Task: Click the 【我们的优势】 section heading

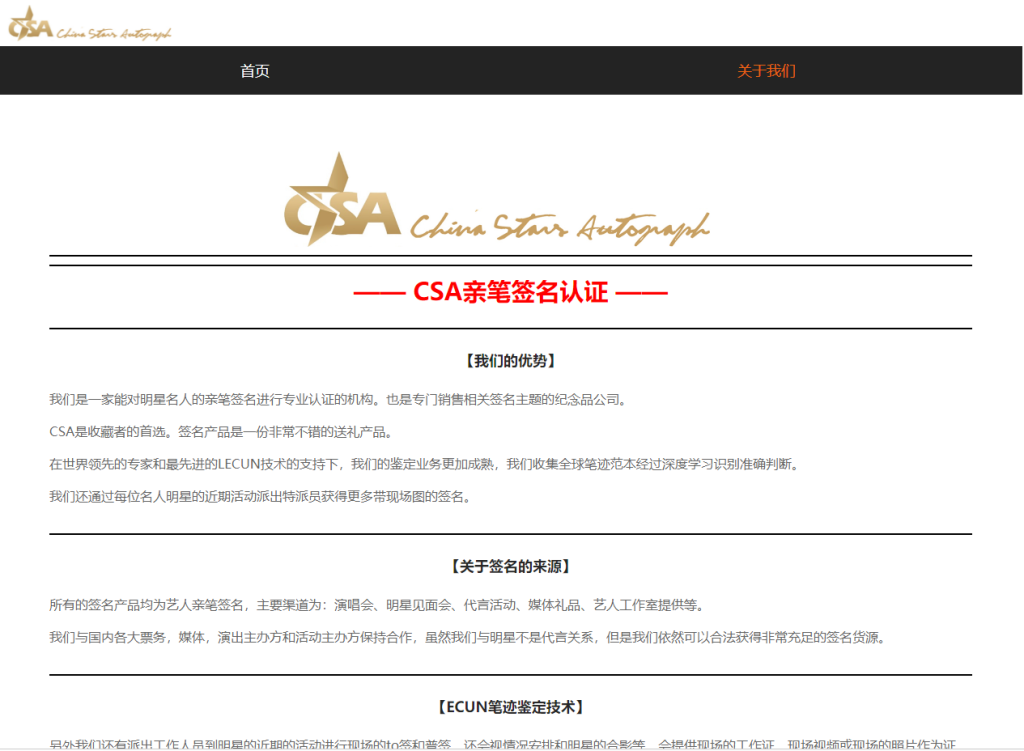Action: (x=510, y=361)
